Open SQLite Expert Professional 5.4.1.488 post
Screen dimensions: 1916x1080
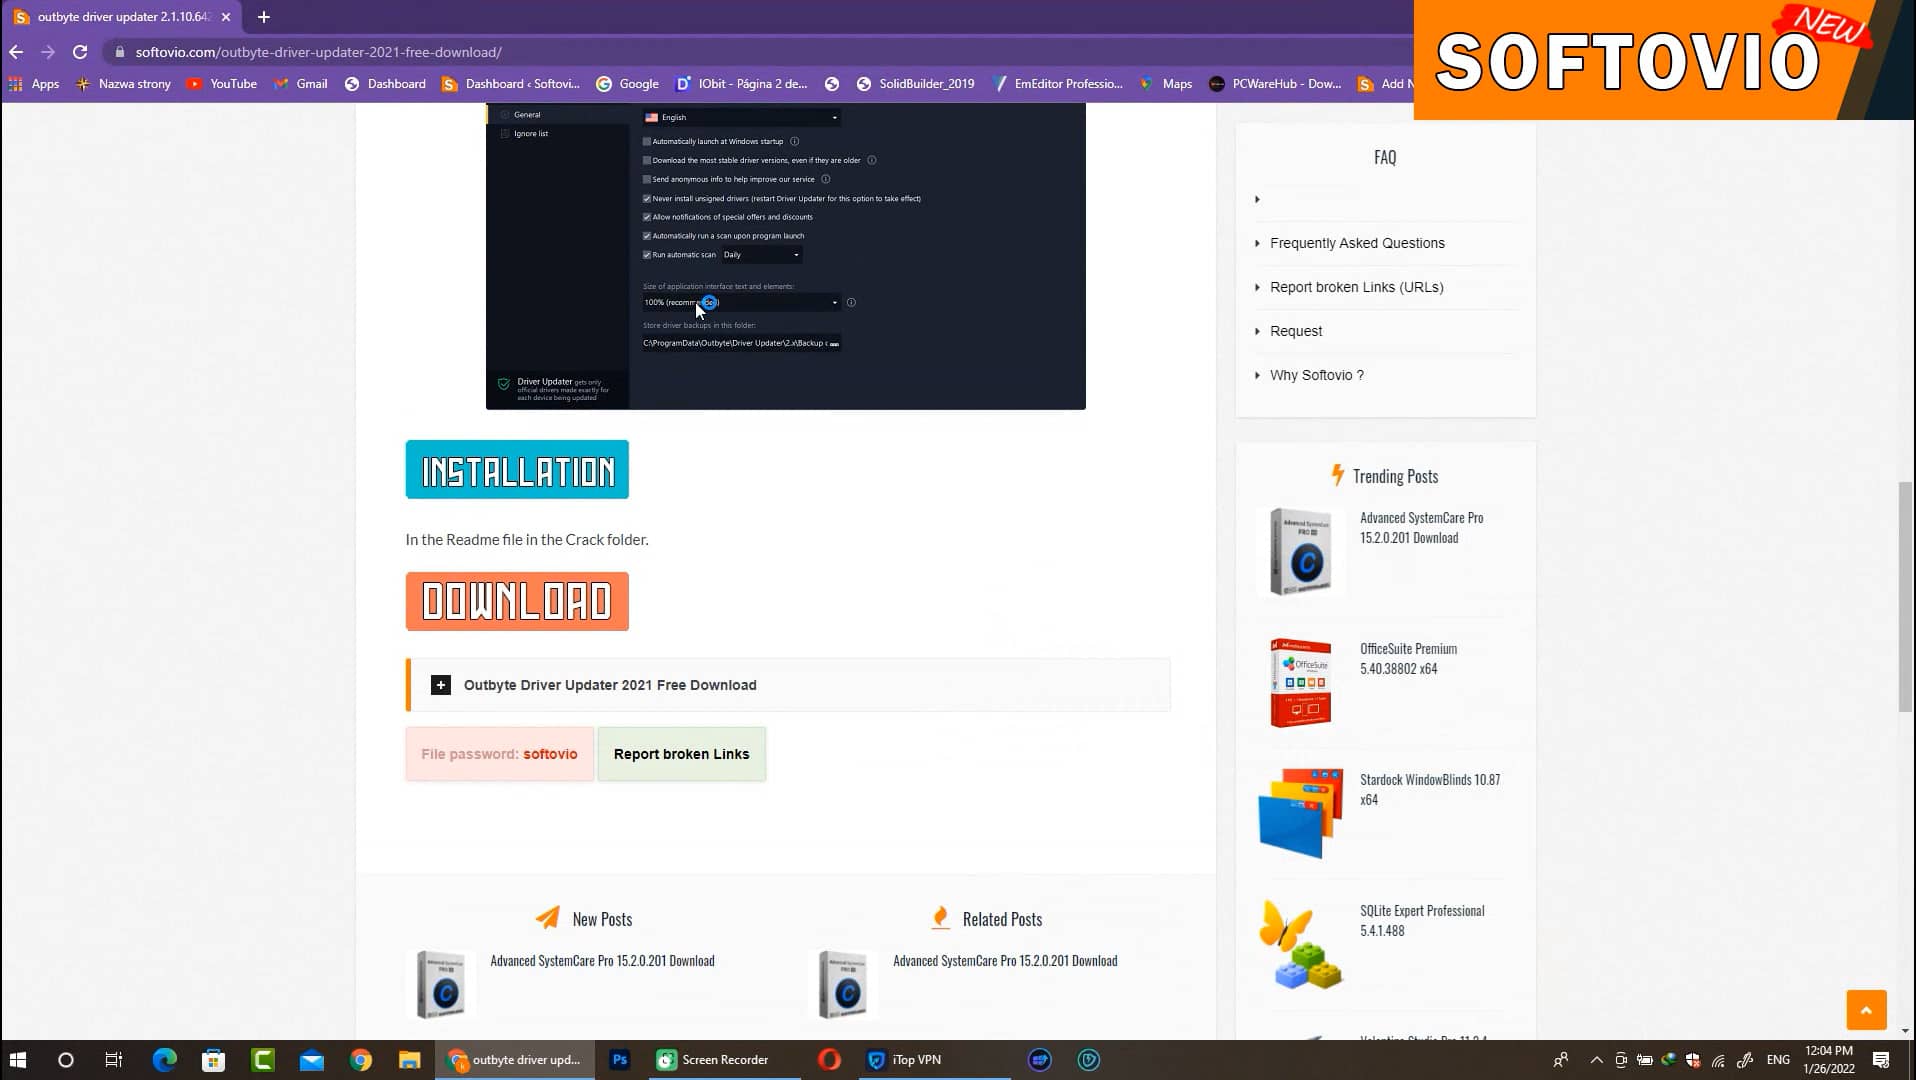(1422, 920)
